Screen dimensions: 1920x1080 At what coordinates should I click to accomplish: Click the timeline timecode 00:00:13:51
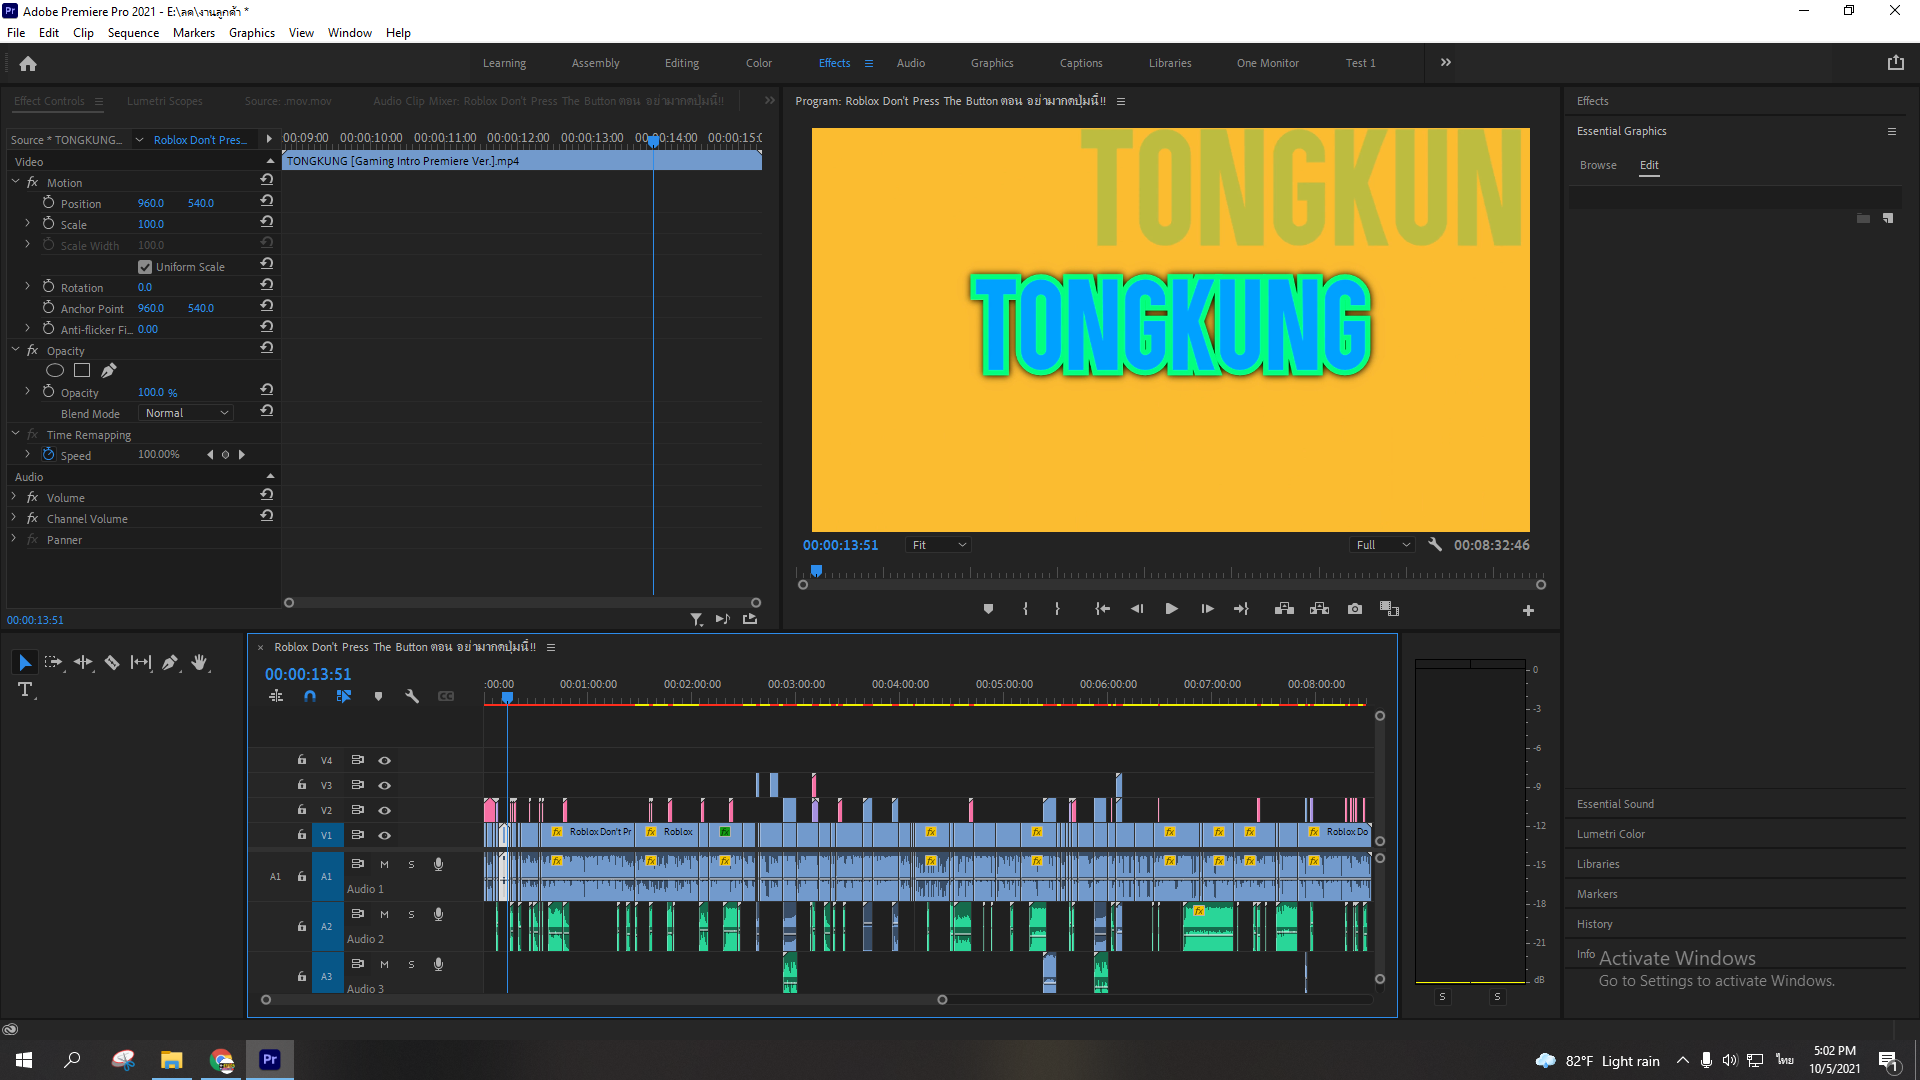click(308, 675)
